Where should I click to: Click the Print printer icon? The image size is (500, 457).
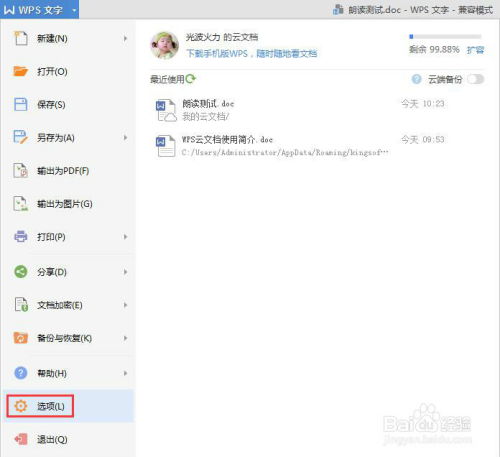coord(21,236)
